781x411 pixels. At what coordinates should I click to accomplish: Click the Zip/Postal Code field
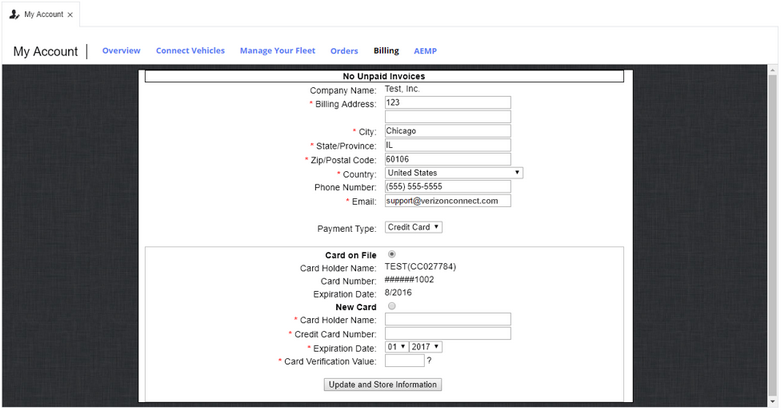pyautogui.click(x=448, y=159)
